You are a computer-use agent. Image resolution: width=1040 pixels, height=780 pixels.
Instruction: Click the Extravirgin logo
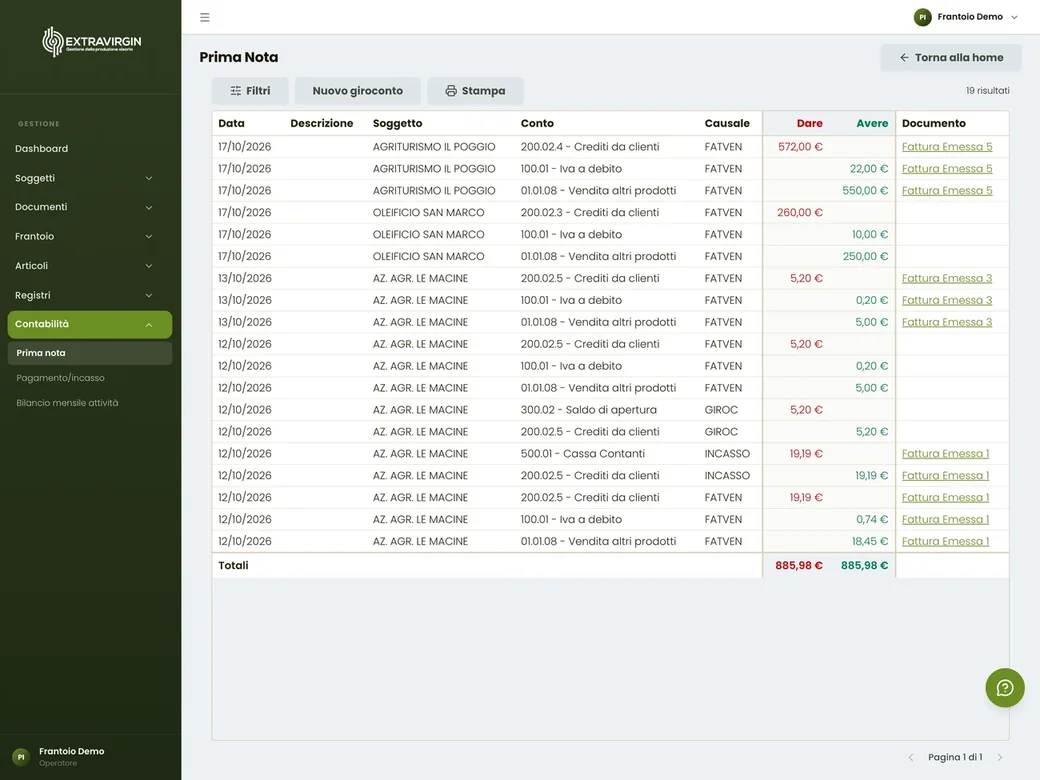[x=92, y=42]
